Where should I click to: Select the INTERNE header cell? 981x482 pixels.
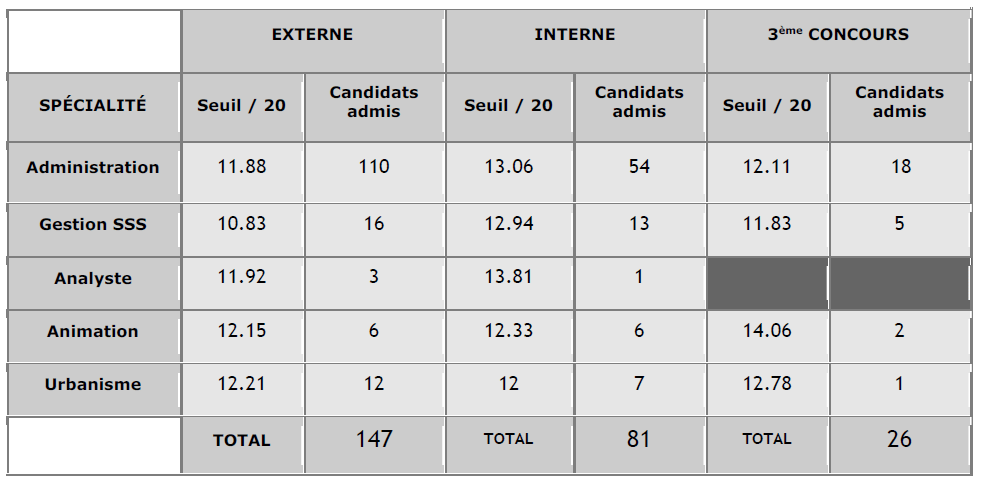click(x=574, y=35)
